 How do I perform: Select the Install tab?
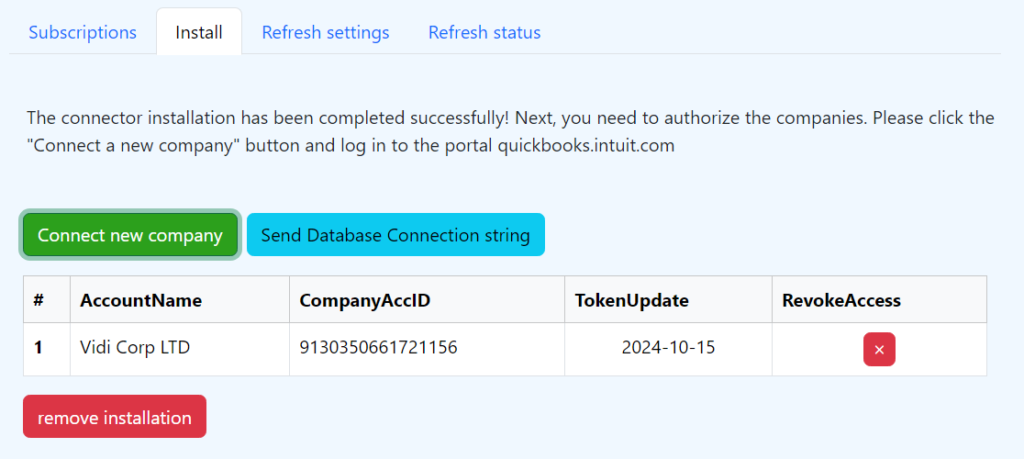click(x=199, y=32)
